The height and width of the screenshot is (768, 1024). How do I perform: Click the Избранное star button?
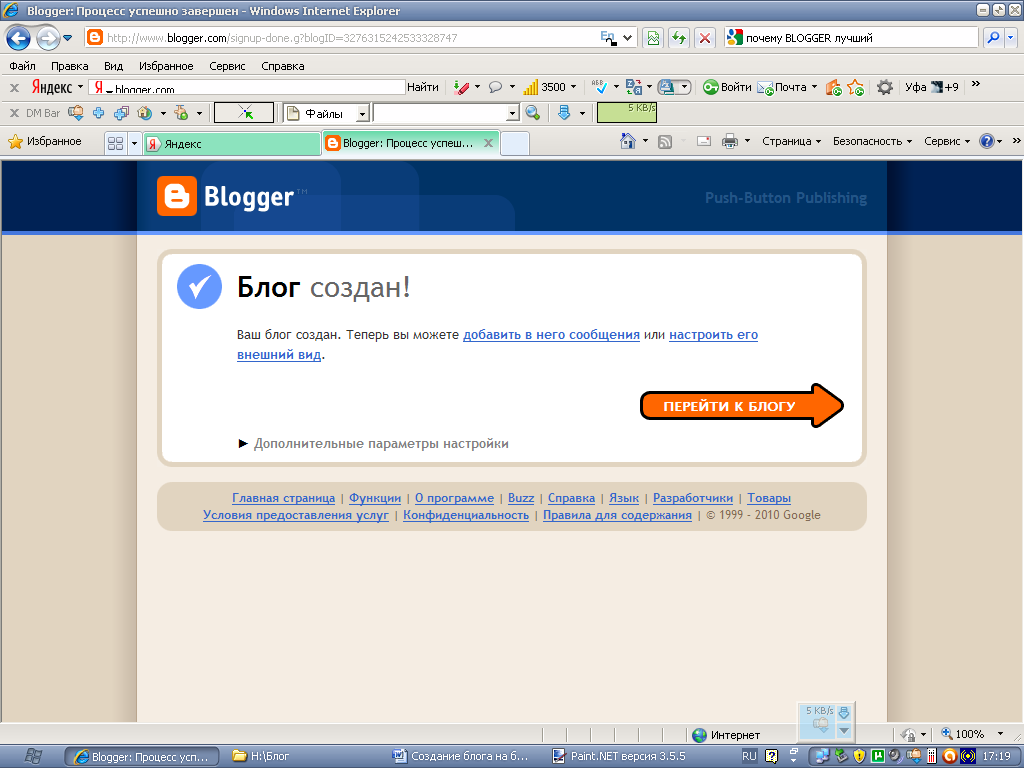[x=45, y=141]
